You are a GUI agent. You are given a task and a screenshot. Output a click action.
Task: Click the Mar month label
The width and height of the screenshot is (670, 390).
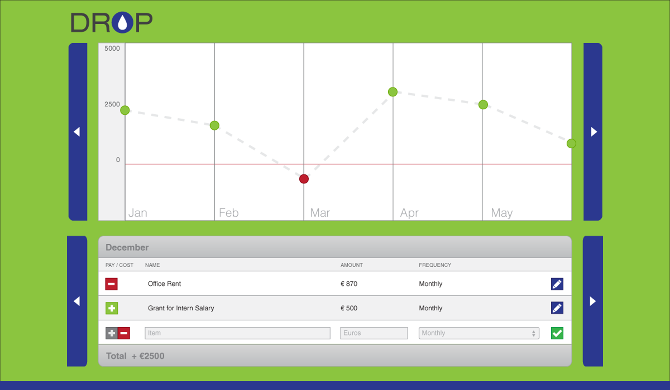[320, 213]
